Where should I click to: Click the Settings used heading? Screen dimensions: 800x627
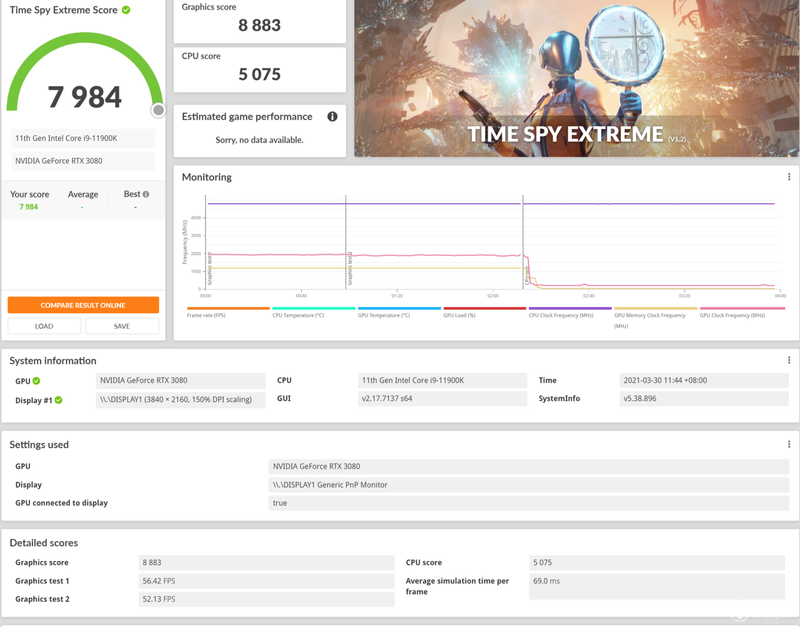click(x=39, y=445)
